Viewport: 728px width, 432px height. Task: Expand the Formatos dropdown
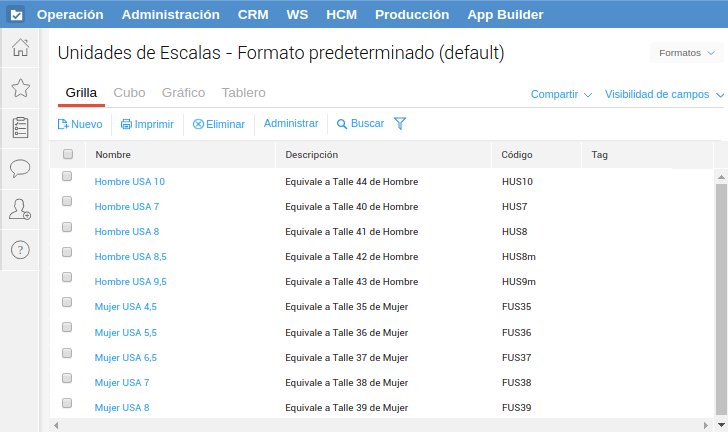pyautogui.click(x=686, y=53)
